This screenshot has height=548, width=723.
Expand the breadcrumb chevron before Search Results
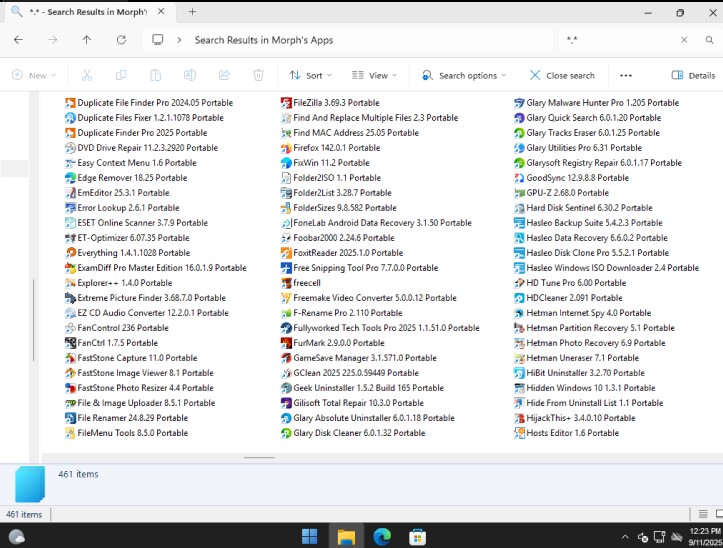(x=179, y=40)
